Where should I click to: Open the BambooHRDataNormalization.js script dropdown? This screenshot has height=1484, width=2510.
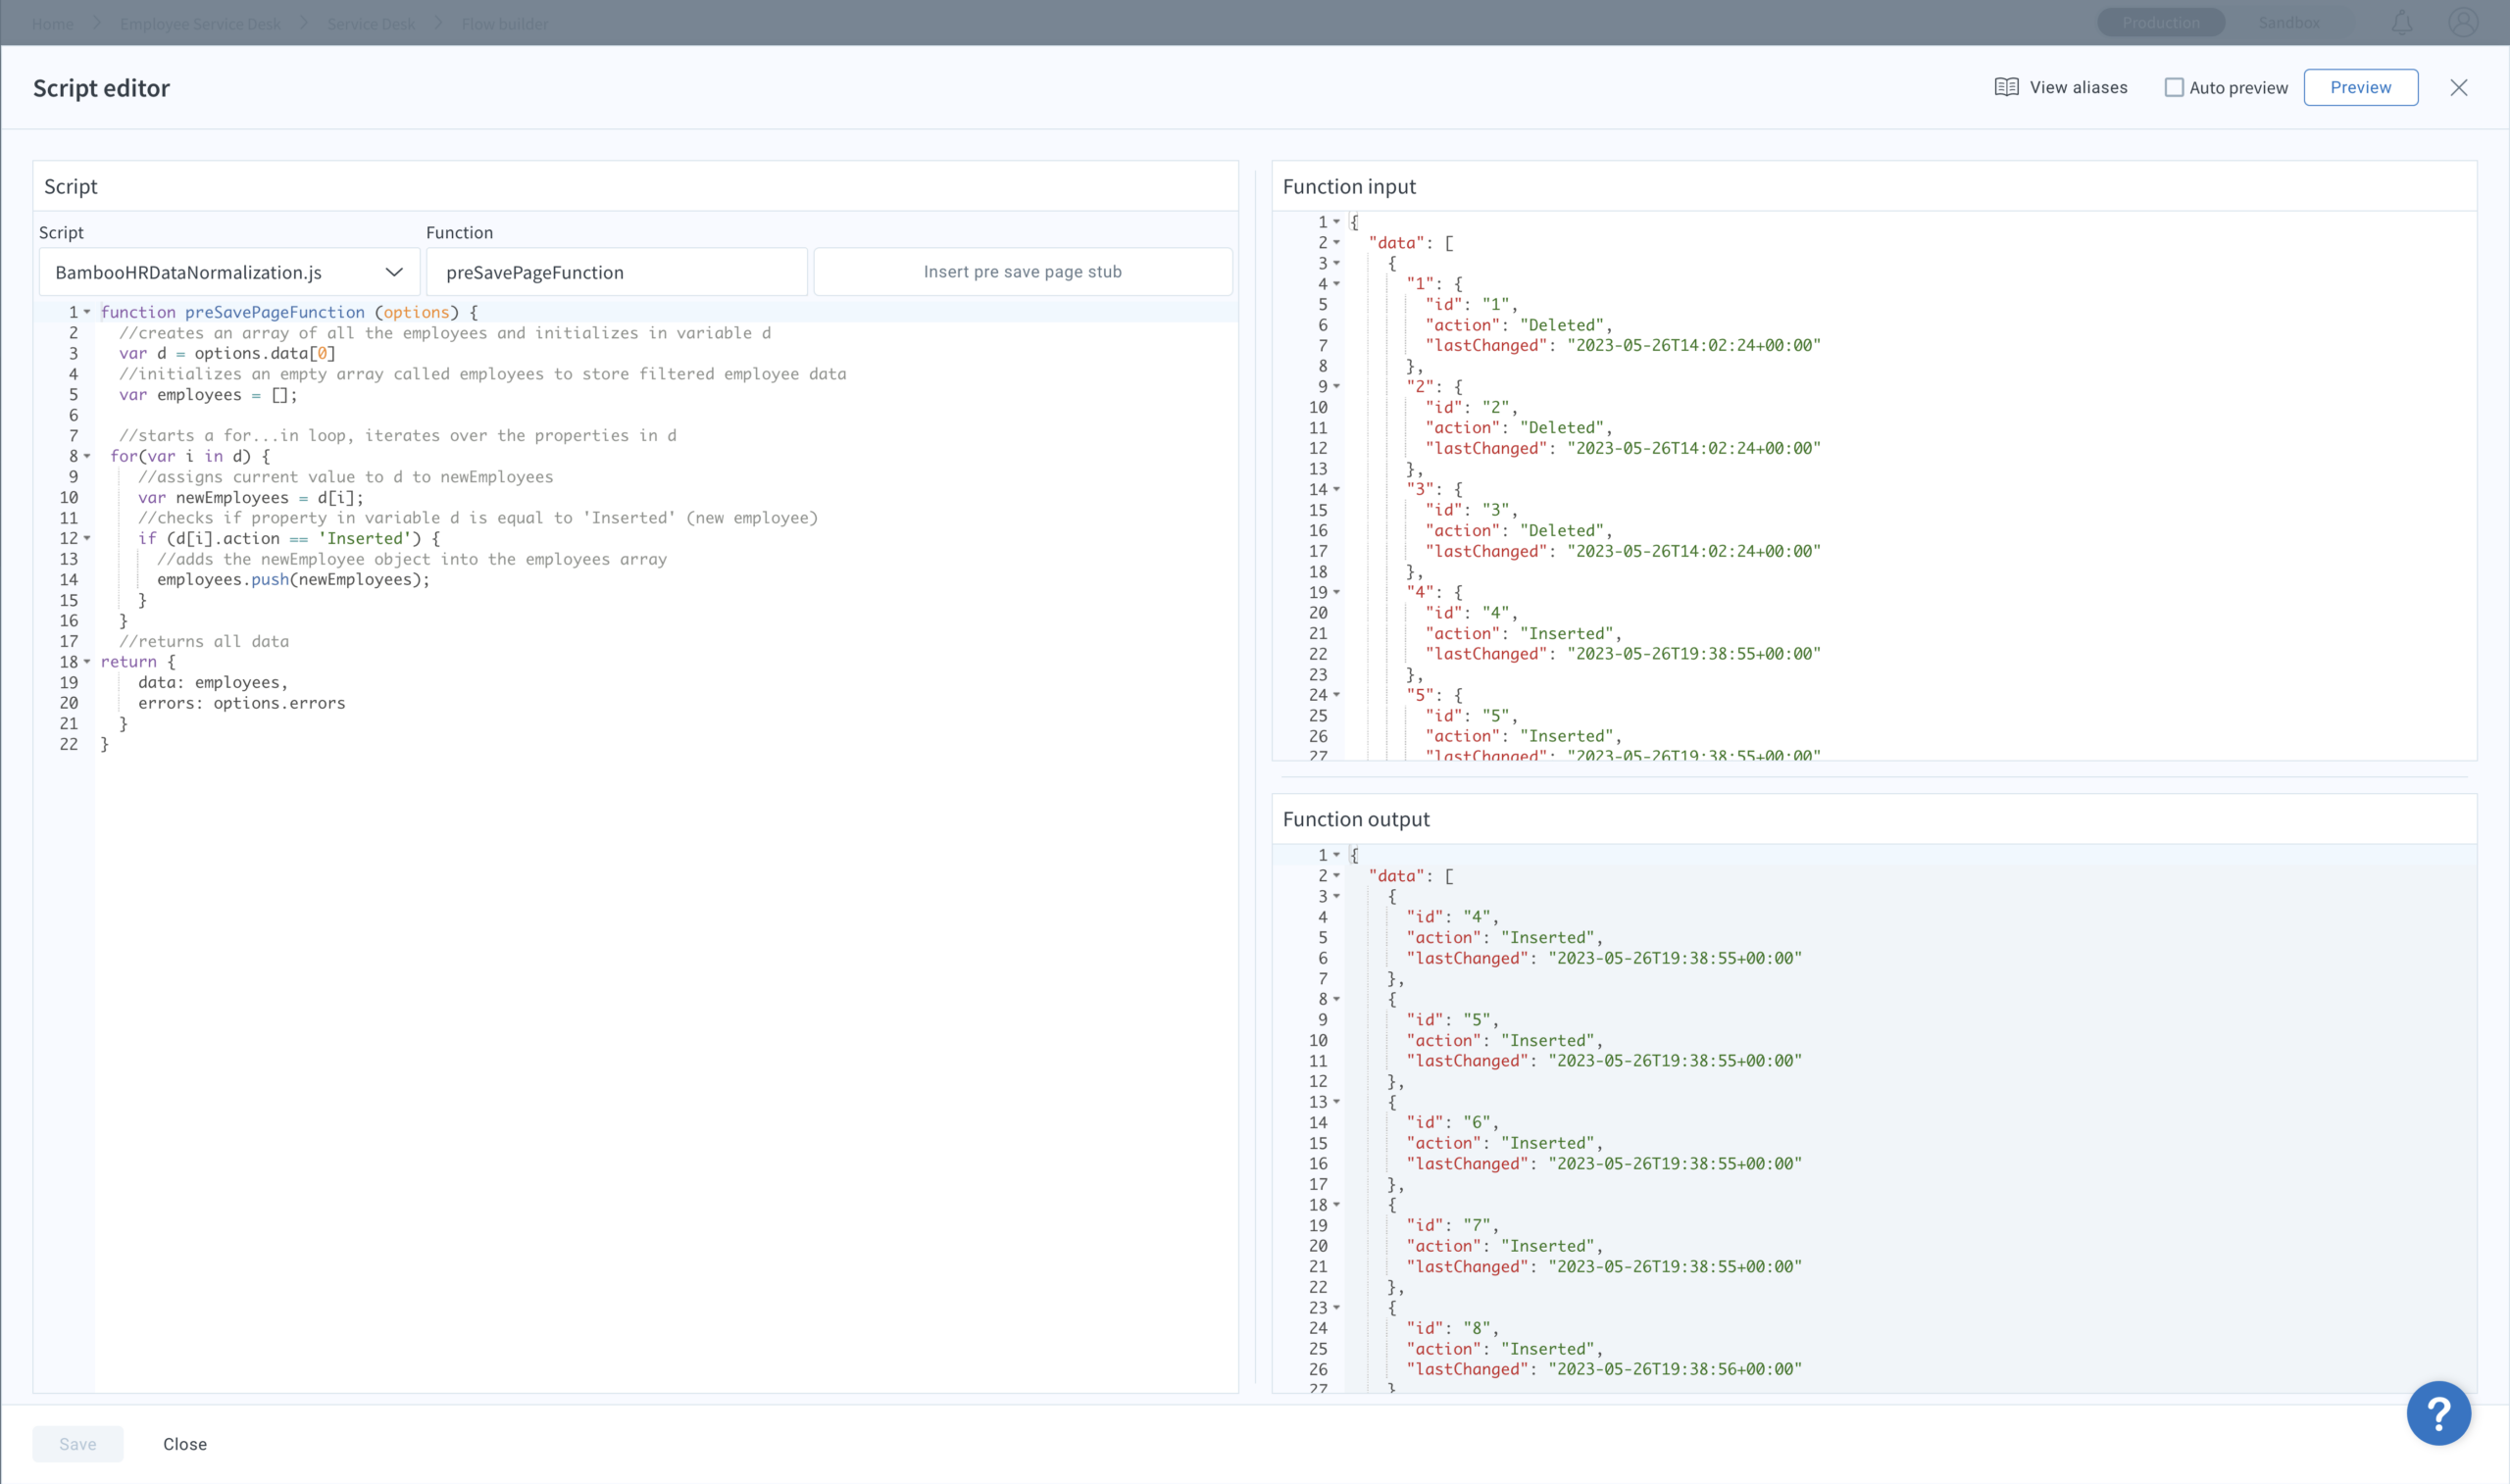coord(229,272)
